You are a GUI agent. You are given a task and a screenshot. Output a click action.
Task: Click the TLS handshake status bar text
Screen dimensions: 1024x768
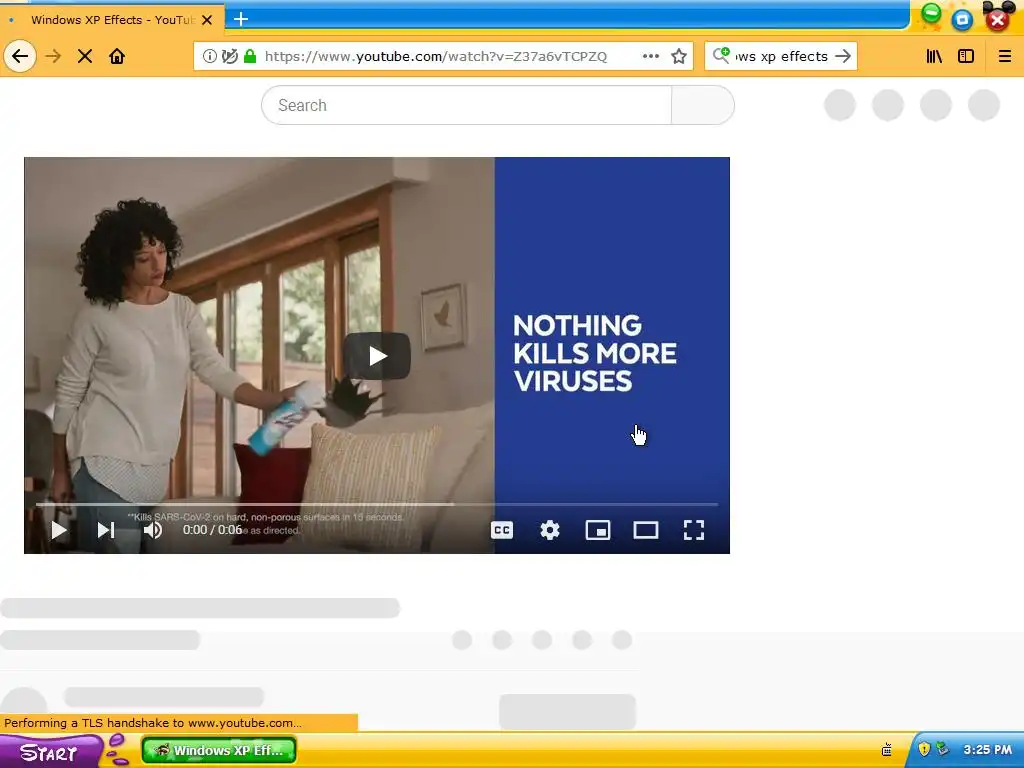tap(153, 723)
